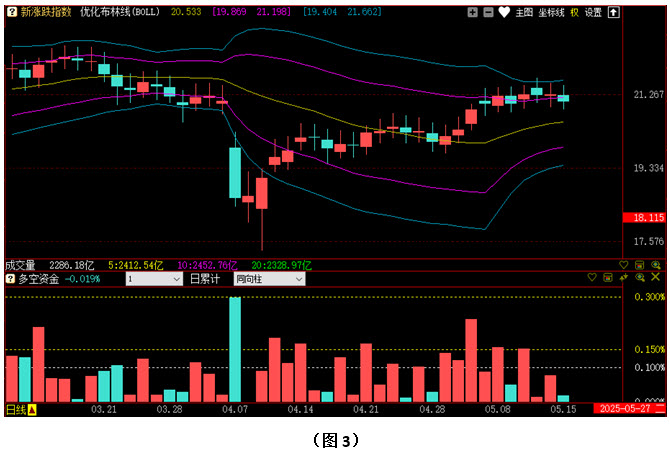Image resolution: width=670 pixels, height=461 pixels.
Task: Click the 05.15 date marker
Action: coord(563,409)
